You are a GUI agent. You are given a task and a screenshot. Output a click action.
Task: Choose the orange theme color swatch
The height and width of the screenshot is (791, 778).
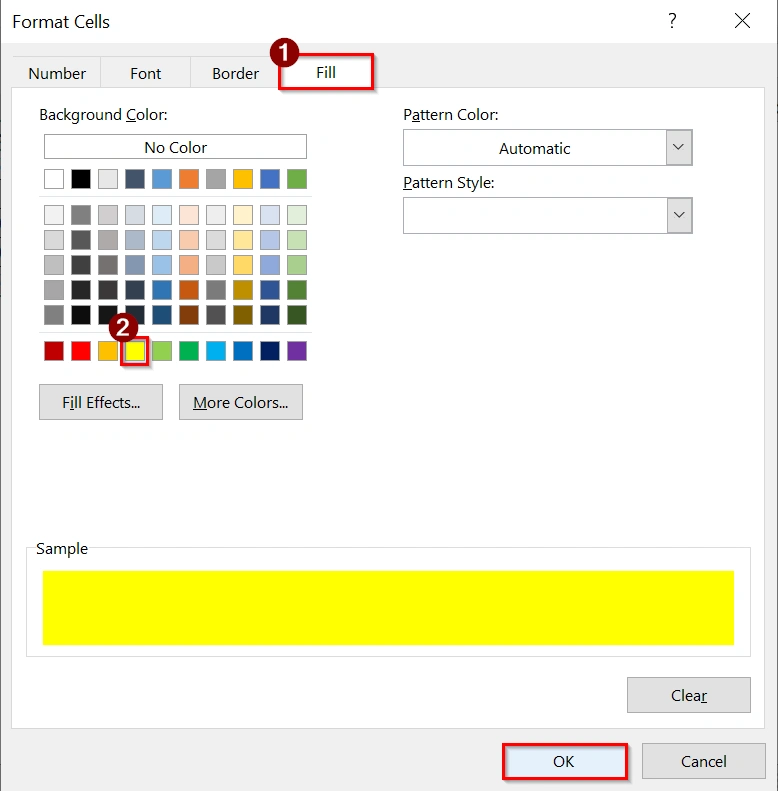[x=189, y=179]
